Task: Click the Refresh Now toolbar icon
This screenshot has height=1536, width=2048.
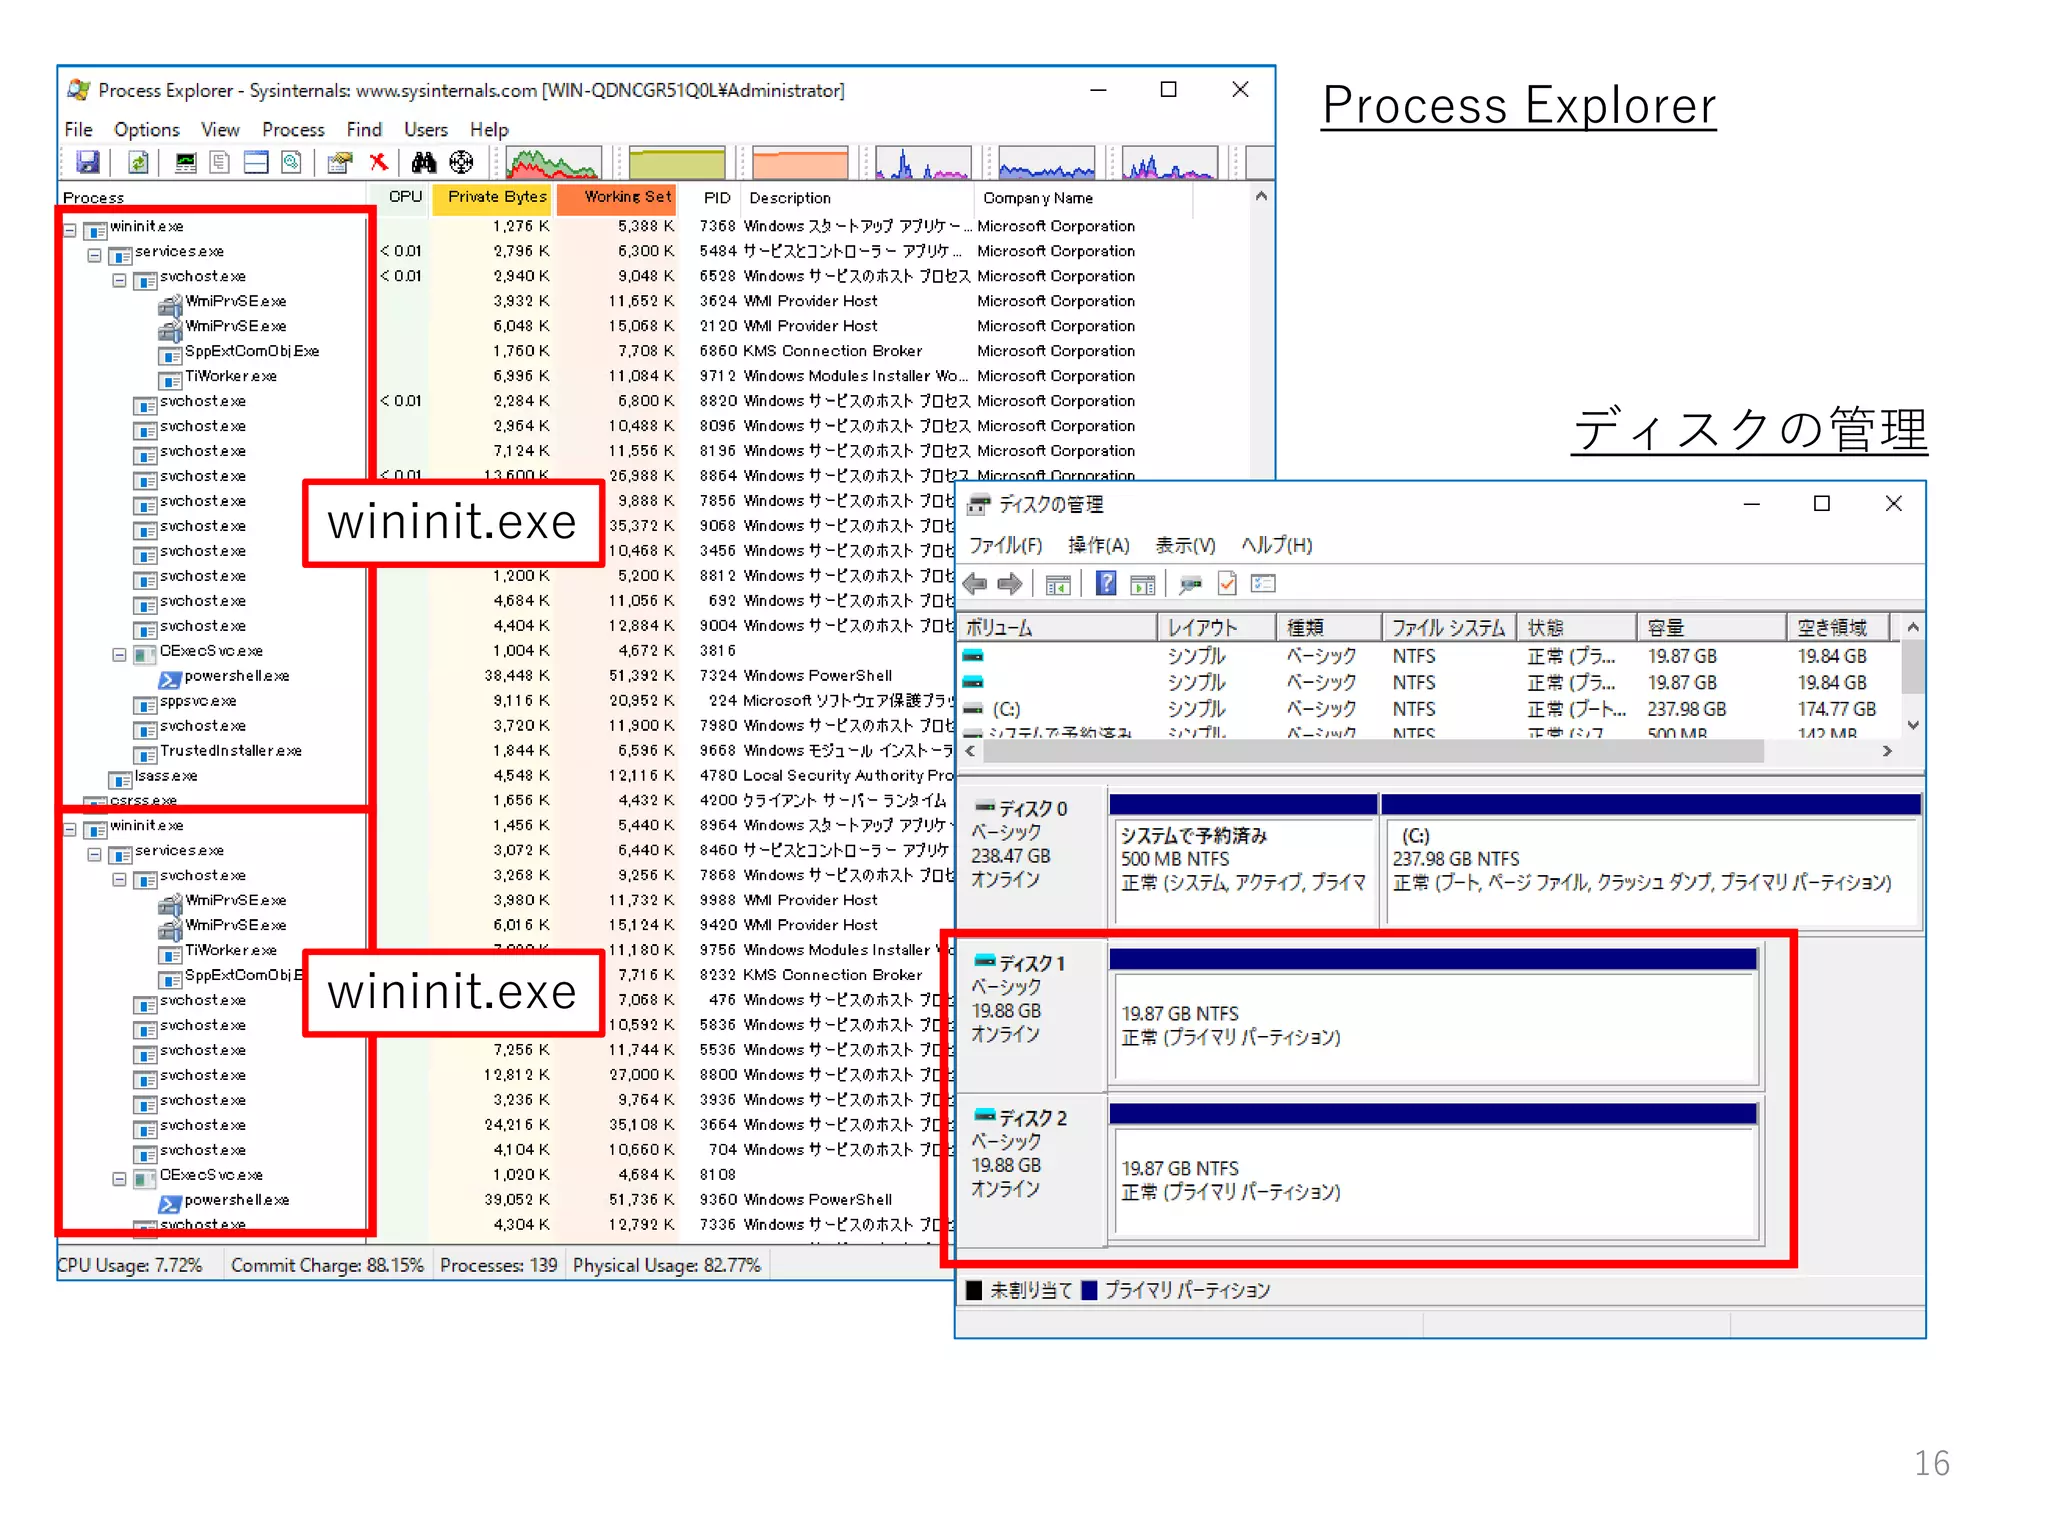Action: 138,162
